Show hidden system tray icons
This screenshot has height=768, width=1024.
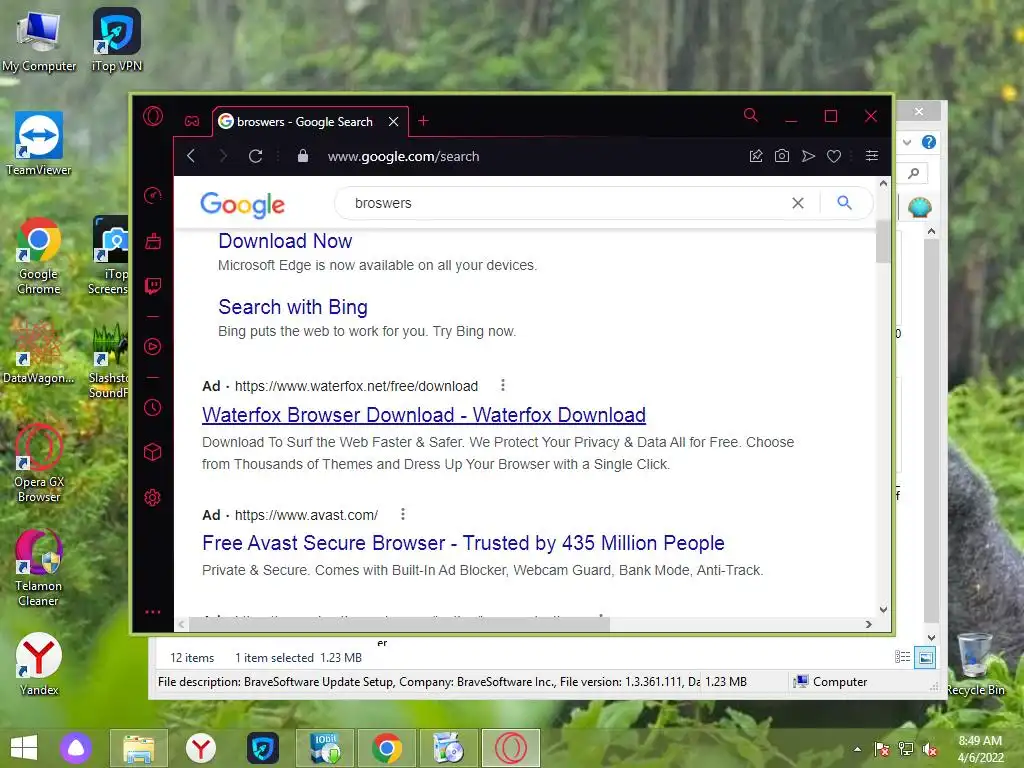(857, 750)
